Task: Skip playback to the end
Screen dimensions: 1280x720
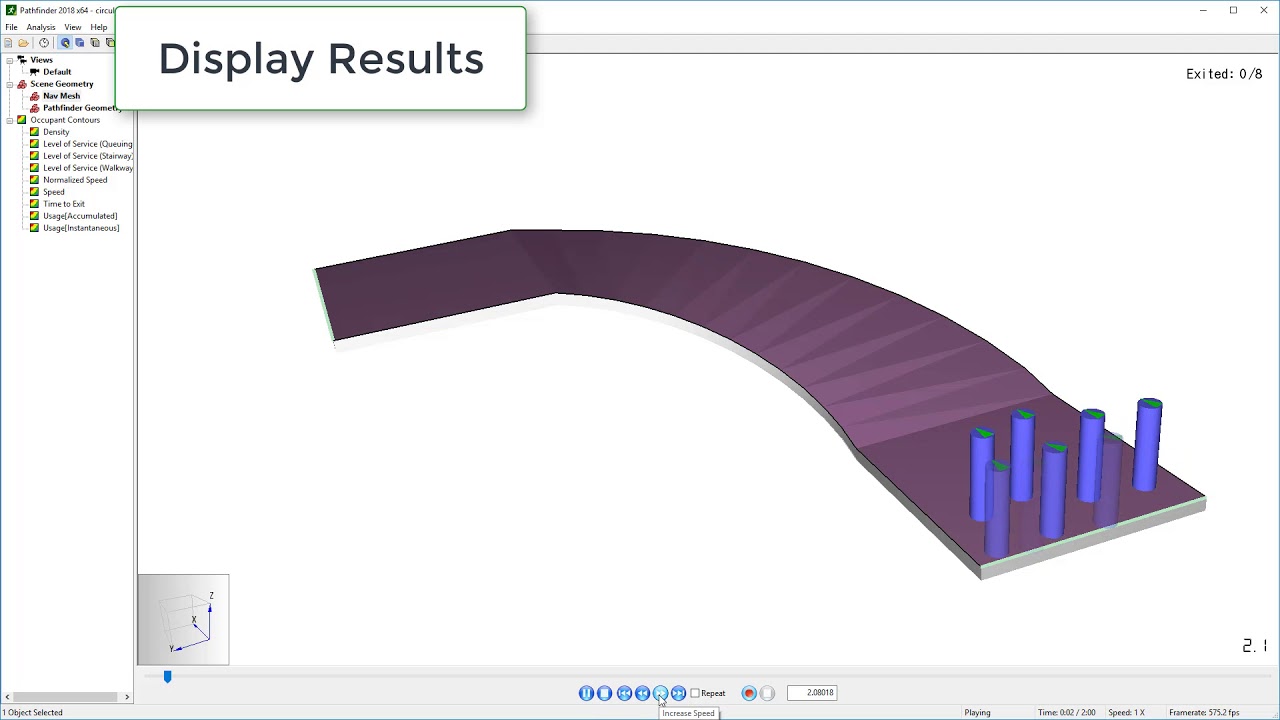Action: [678, 693]
